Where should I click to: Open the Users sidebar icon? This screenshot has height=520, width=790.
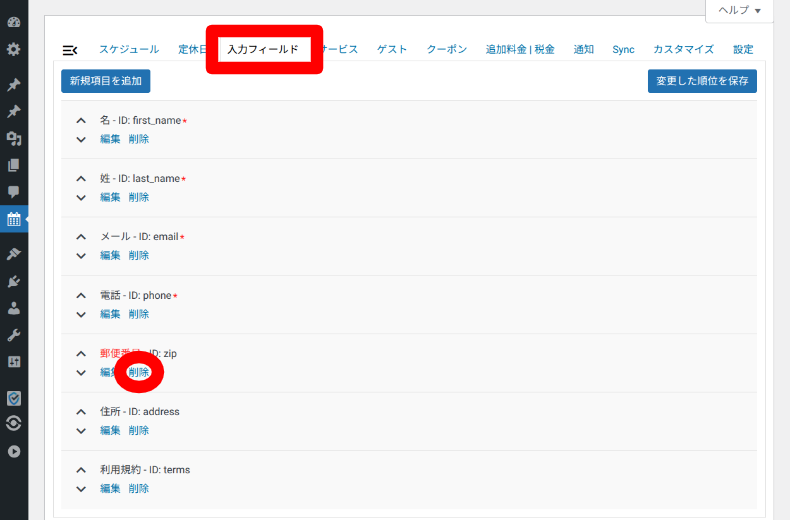click(14, 308)
